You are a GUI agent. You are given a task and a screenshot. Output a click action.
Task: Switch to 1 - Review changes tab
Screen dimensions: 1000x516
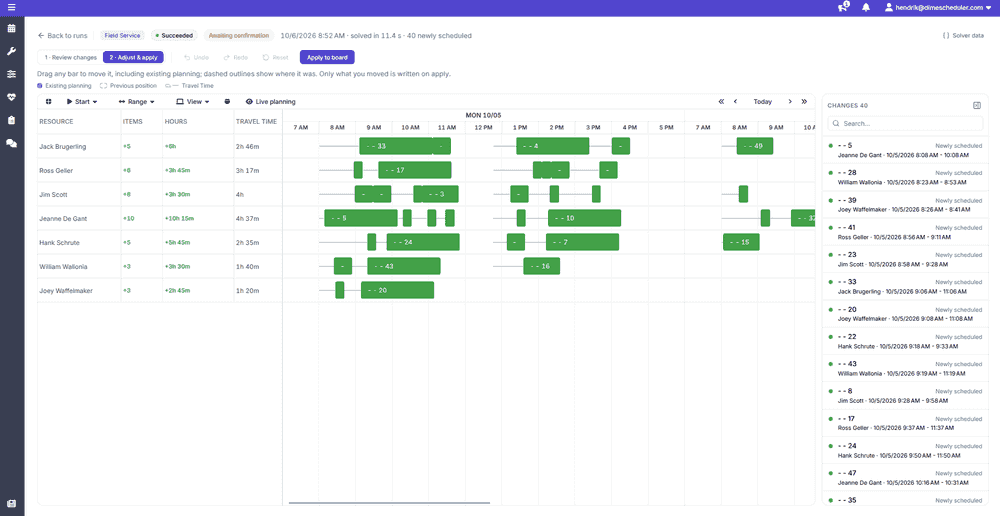(x=70, y=57)
